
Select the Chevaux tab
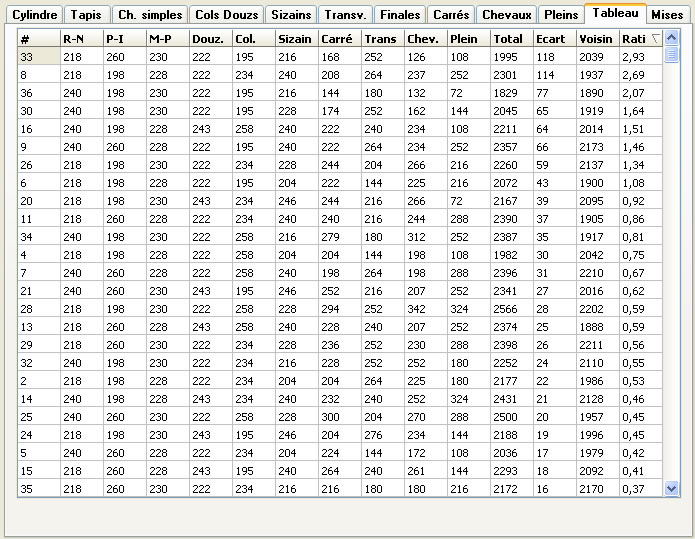coord(506,15)
